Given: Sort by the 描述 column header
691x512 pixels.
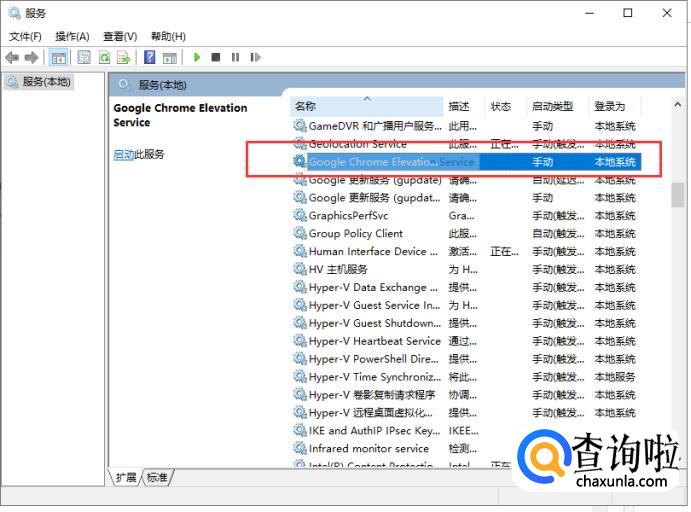Looking at the screenshot, I should pos(464,106).
